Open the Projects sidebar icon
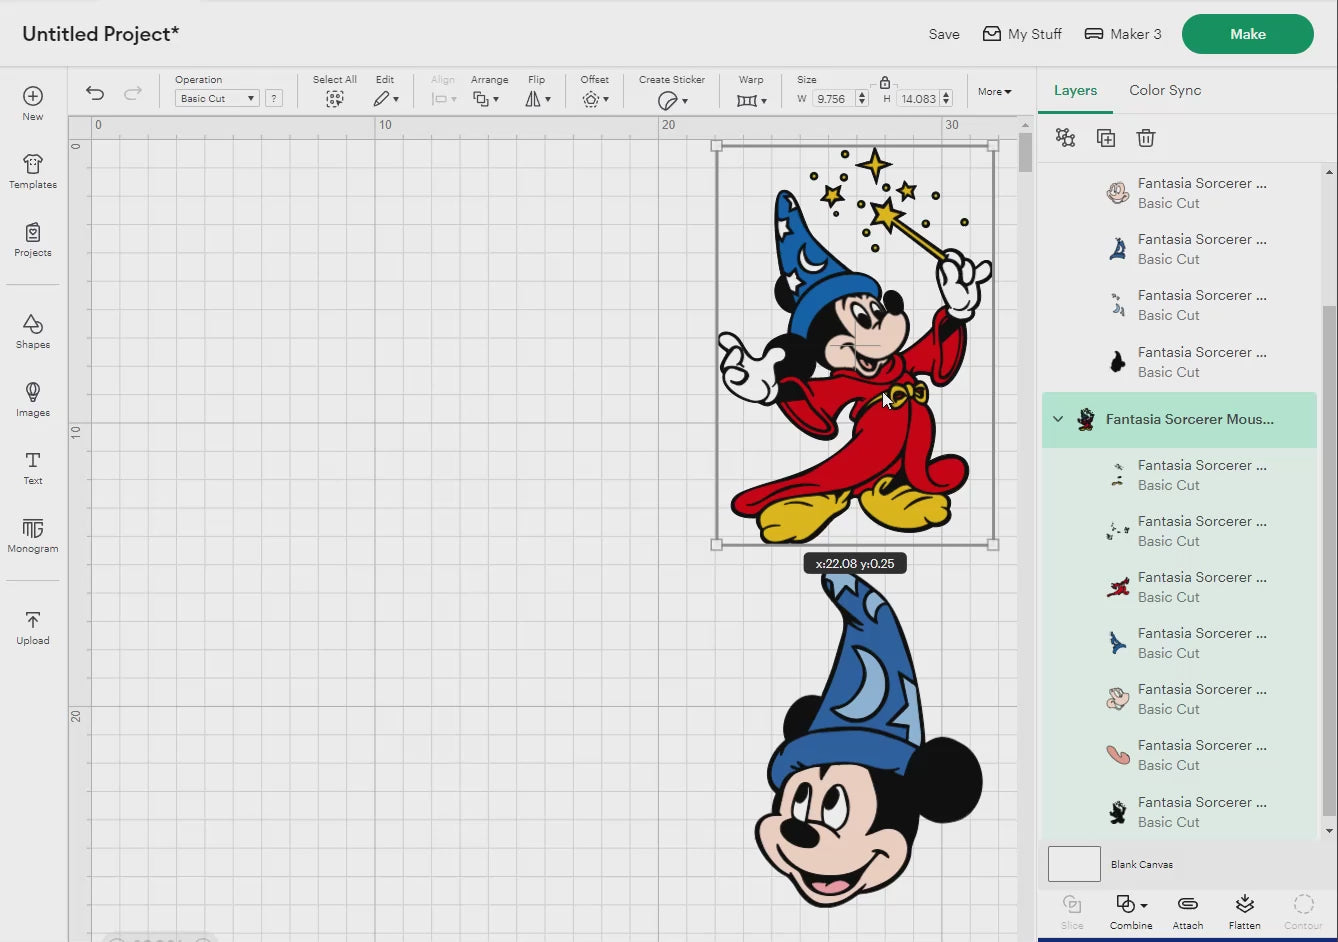 (33, 239)
